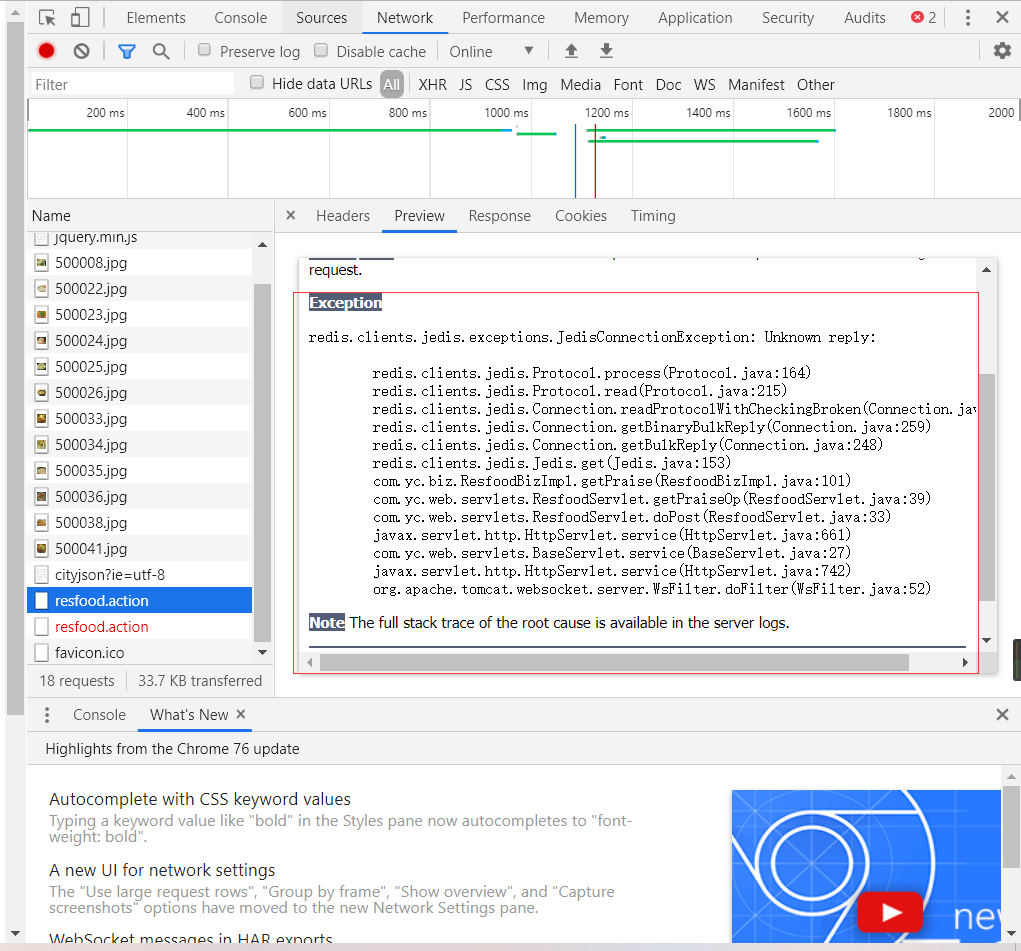Image resolution: width=1021 pixels, height=951 pixels.
Task: Open DevTools three-dot customize menu
Action: 968,18
